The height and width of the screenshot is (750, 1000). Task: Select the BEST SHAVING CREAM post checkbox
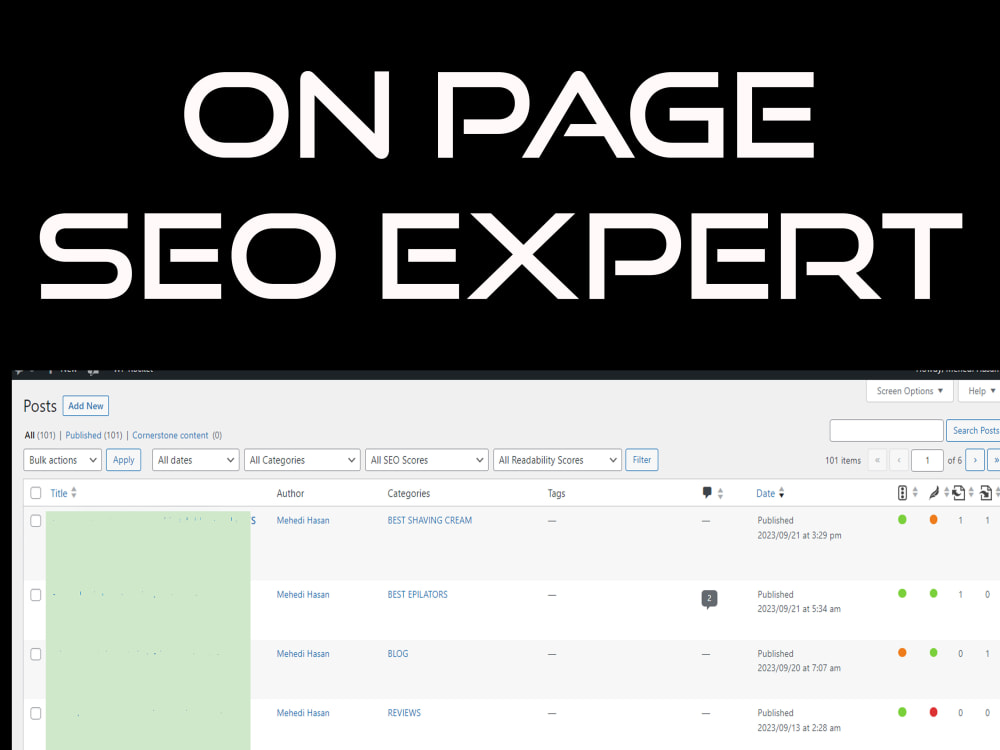tap(36, 520)
